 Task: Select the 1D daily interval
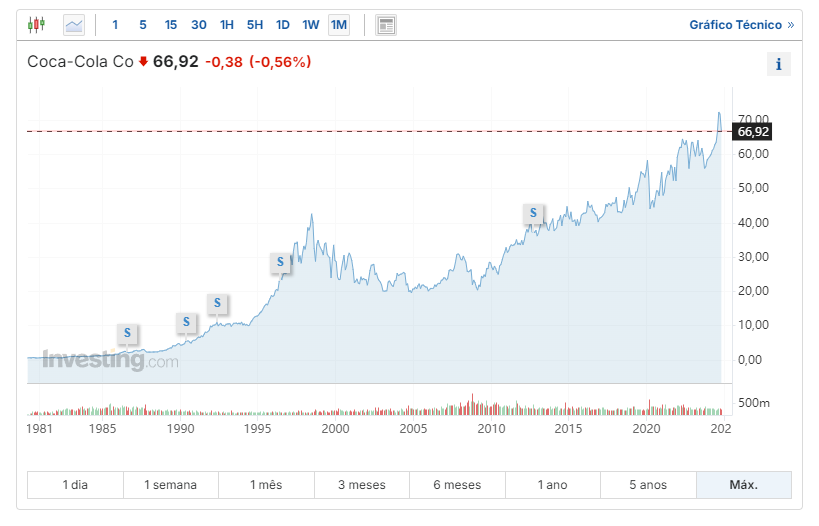[x=283, y=24]
